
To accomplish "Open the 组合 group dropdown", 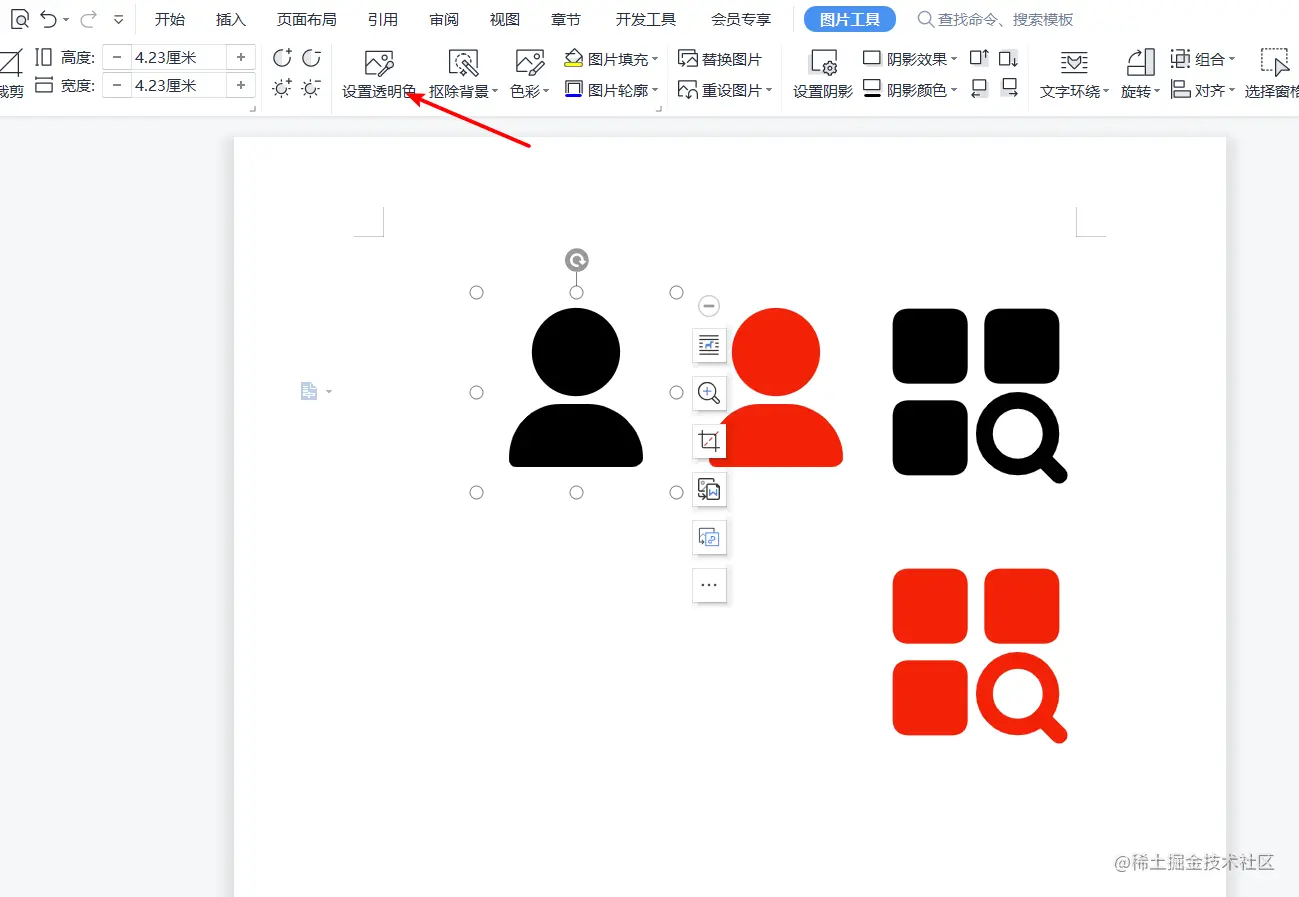I will pyautogui.click(x=1203, y=59).
